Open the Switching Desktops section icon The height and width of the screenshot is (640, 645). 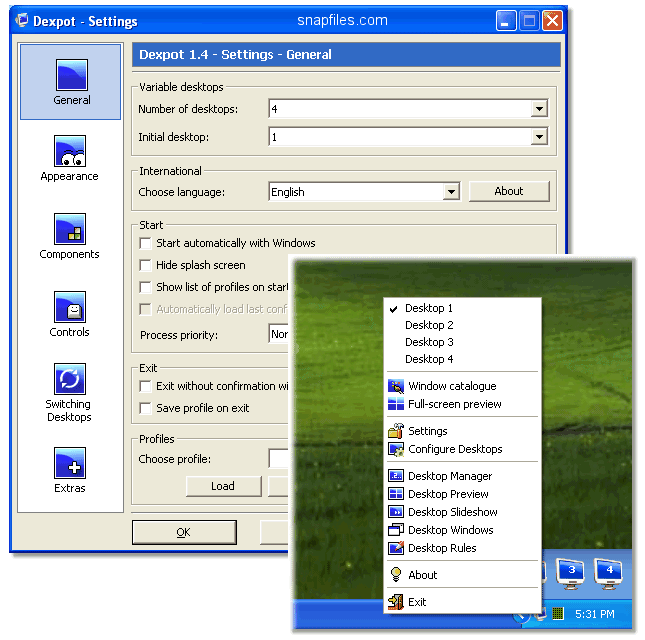[x=70, y=379]
